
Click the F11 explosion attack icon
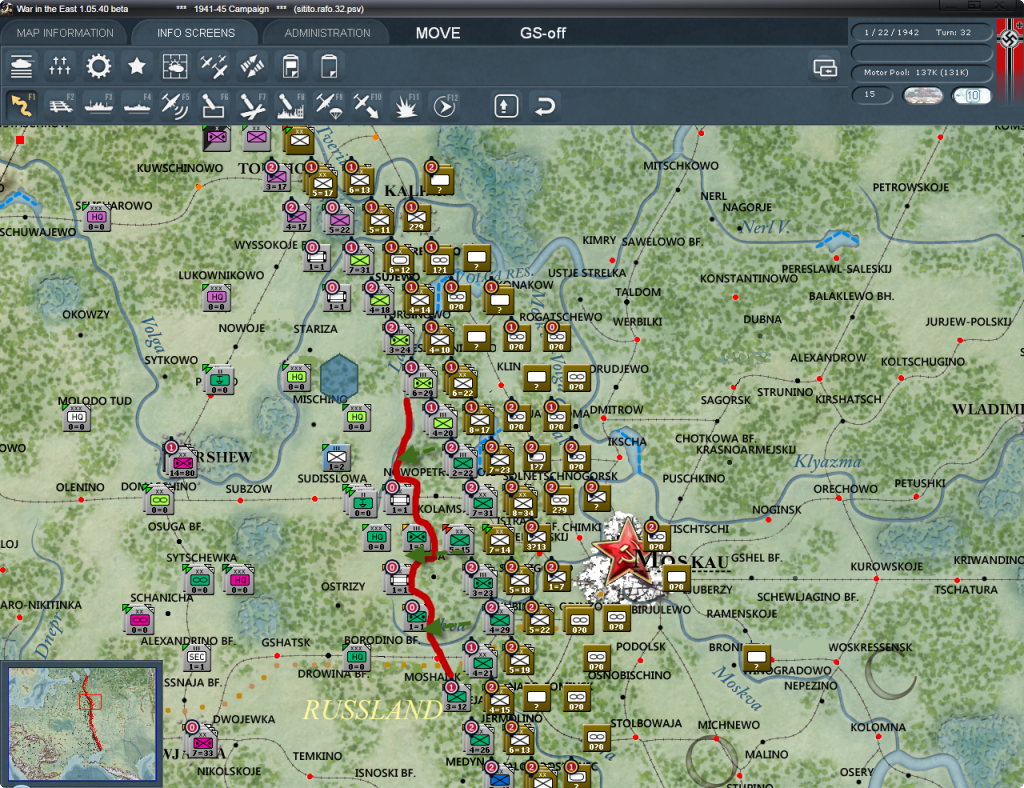[406, 105]
